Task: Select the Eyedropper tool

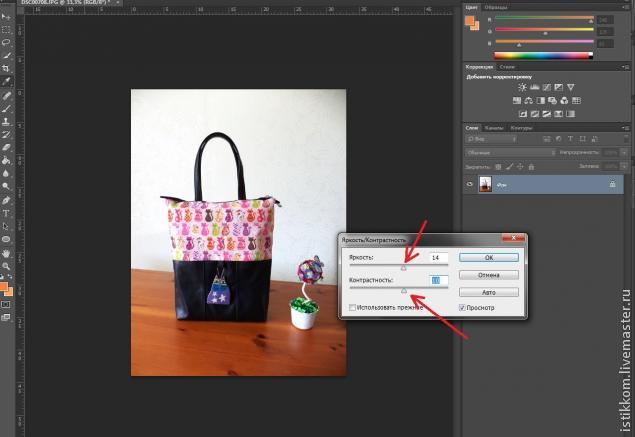Action: (7, 81)
